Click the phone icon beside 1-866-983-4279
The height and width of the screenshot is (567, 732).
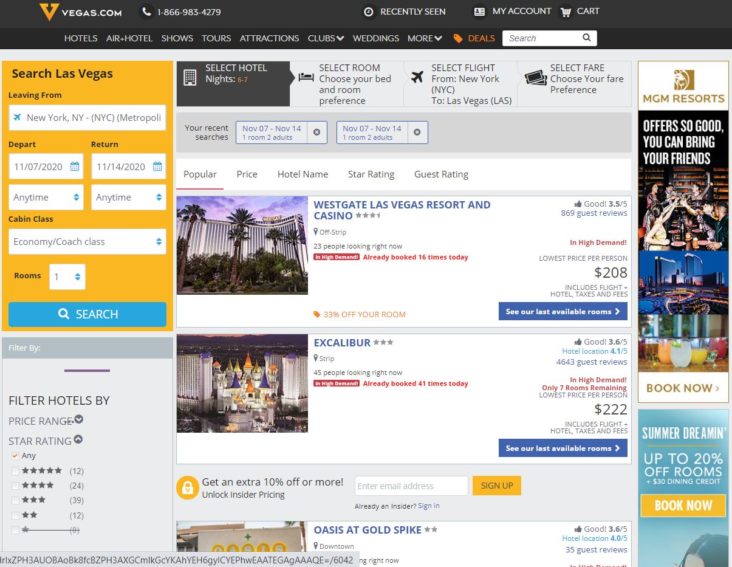click(147, 12)
